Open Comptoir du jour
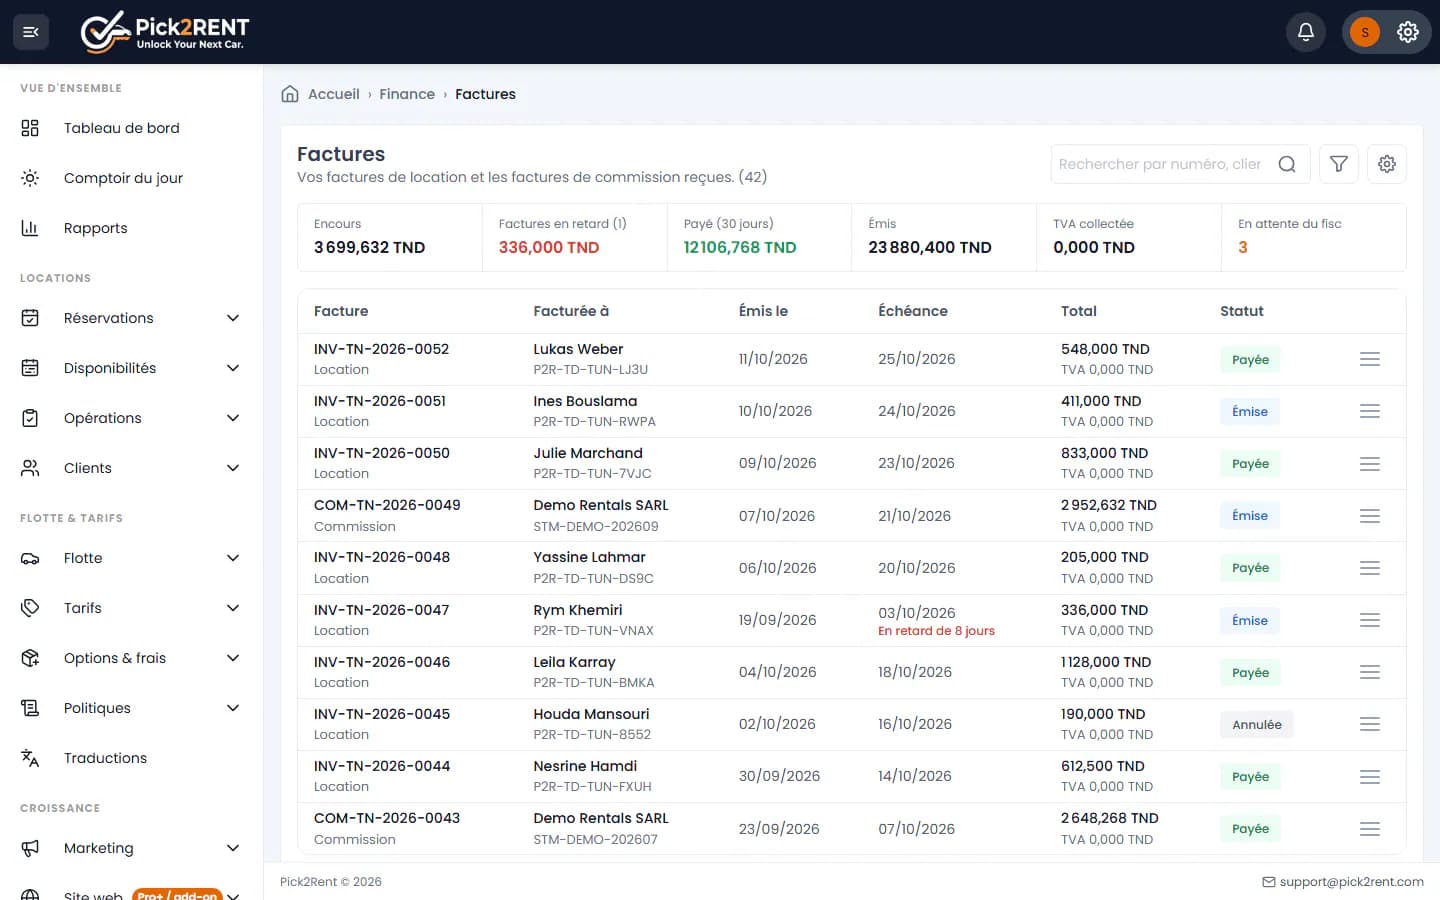 point(131,178)
